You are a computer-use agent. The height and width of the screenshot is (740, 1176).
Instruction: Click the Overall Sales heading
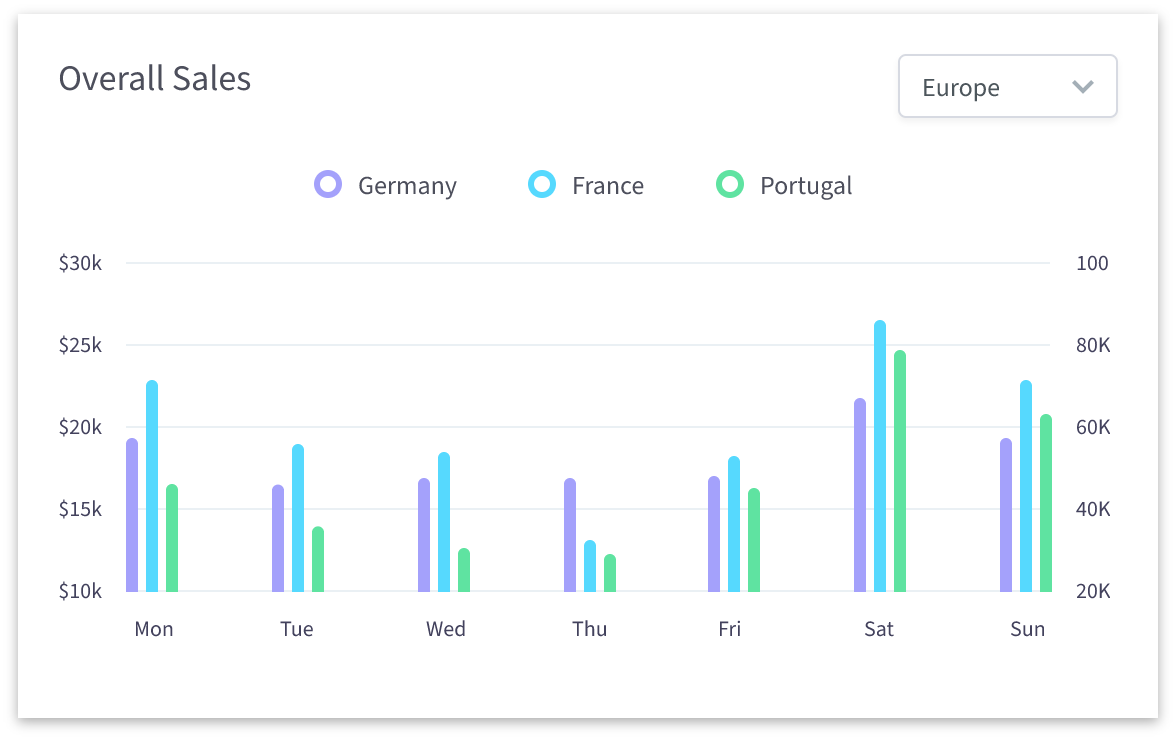click(155, 78)
